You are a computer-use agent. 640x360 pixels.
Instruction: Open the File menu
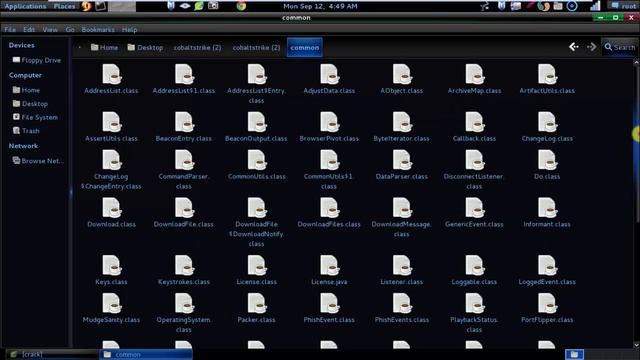coord(10,29)
